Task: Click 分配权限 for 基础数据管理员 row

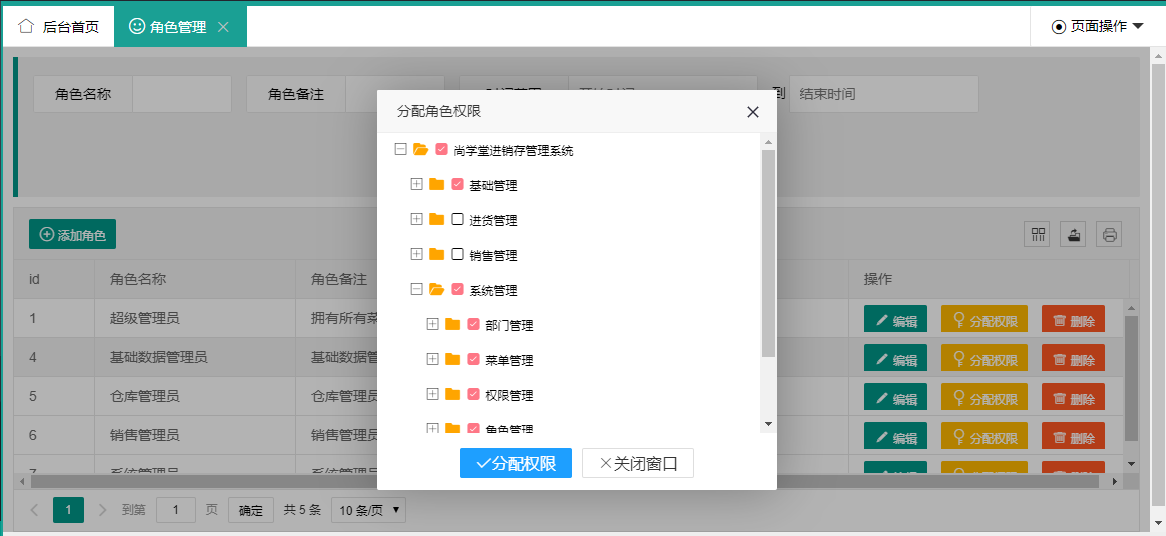Action: [985, 360]
